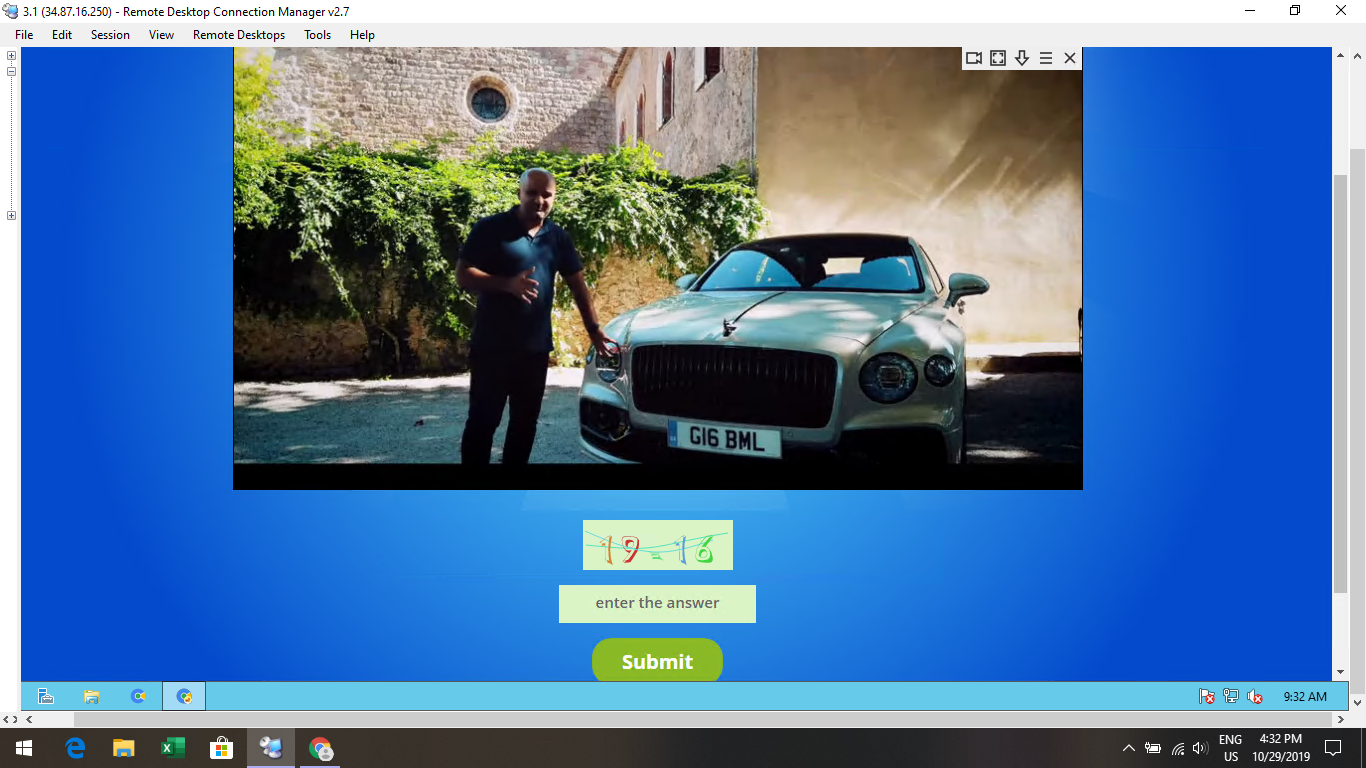Open the Tools menu

tap(317, 34)
